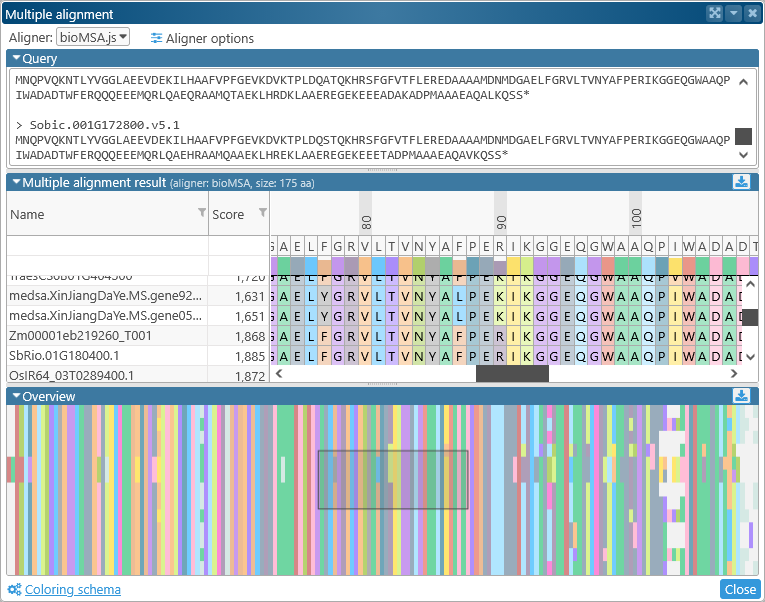
Task: Collapse the Overview section
Action: (x=16, y=396)
